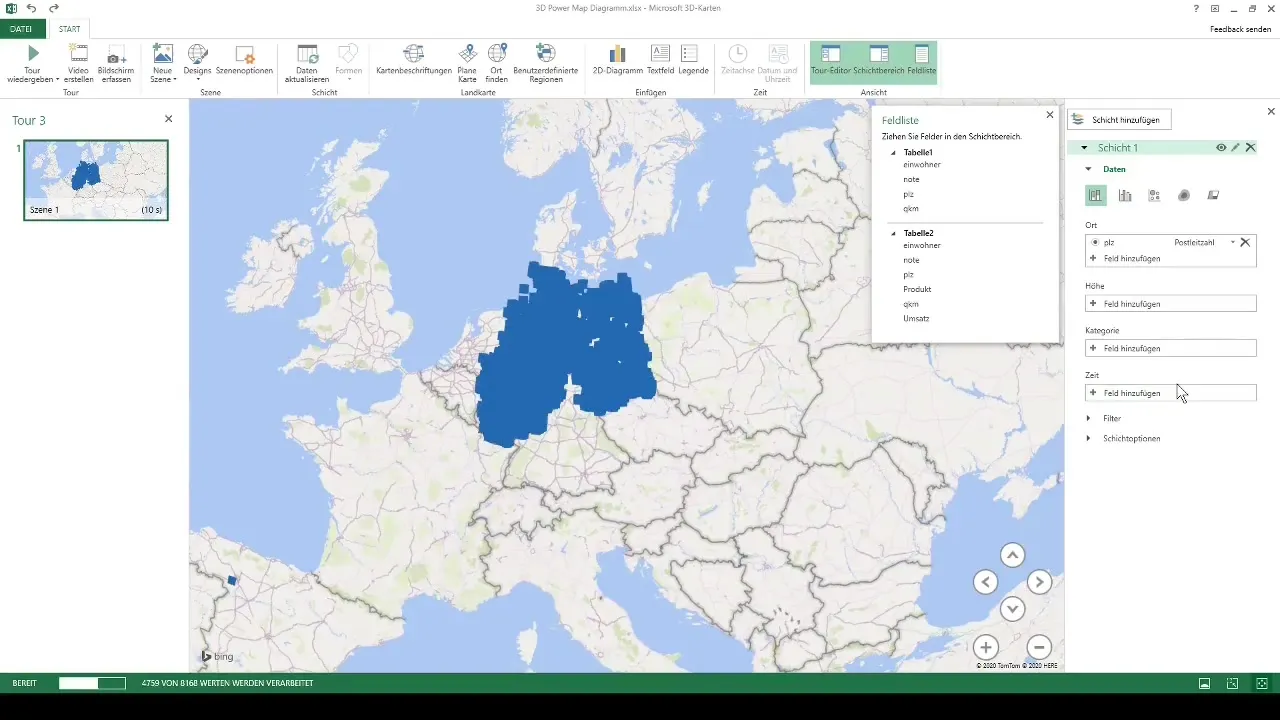Viewport: 1280px width, 720px height.
Task: Open Ort finden location search
Action: pos(497,63)
